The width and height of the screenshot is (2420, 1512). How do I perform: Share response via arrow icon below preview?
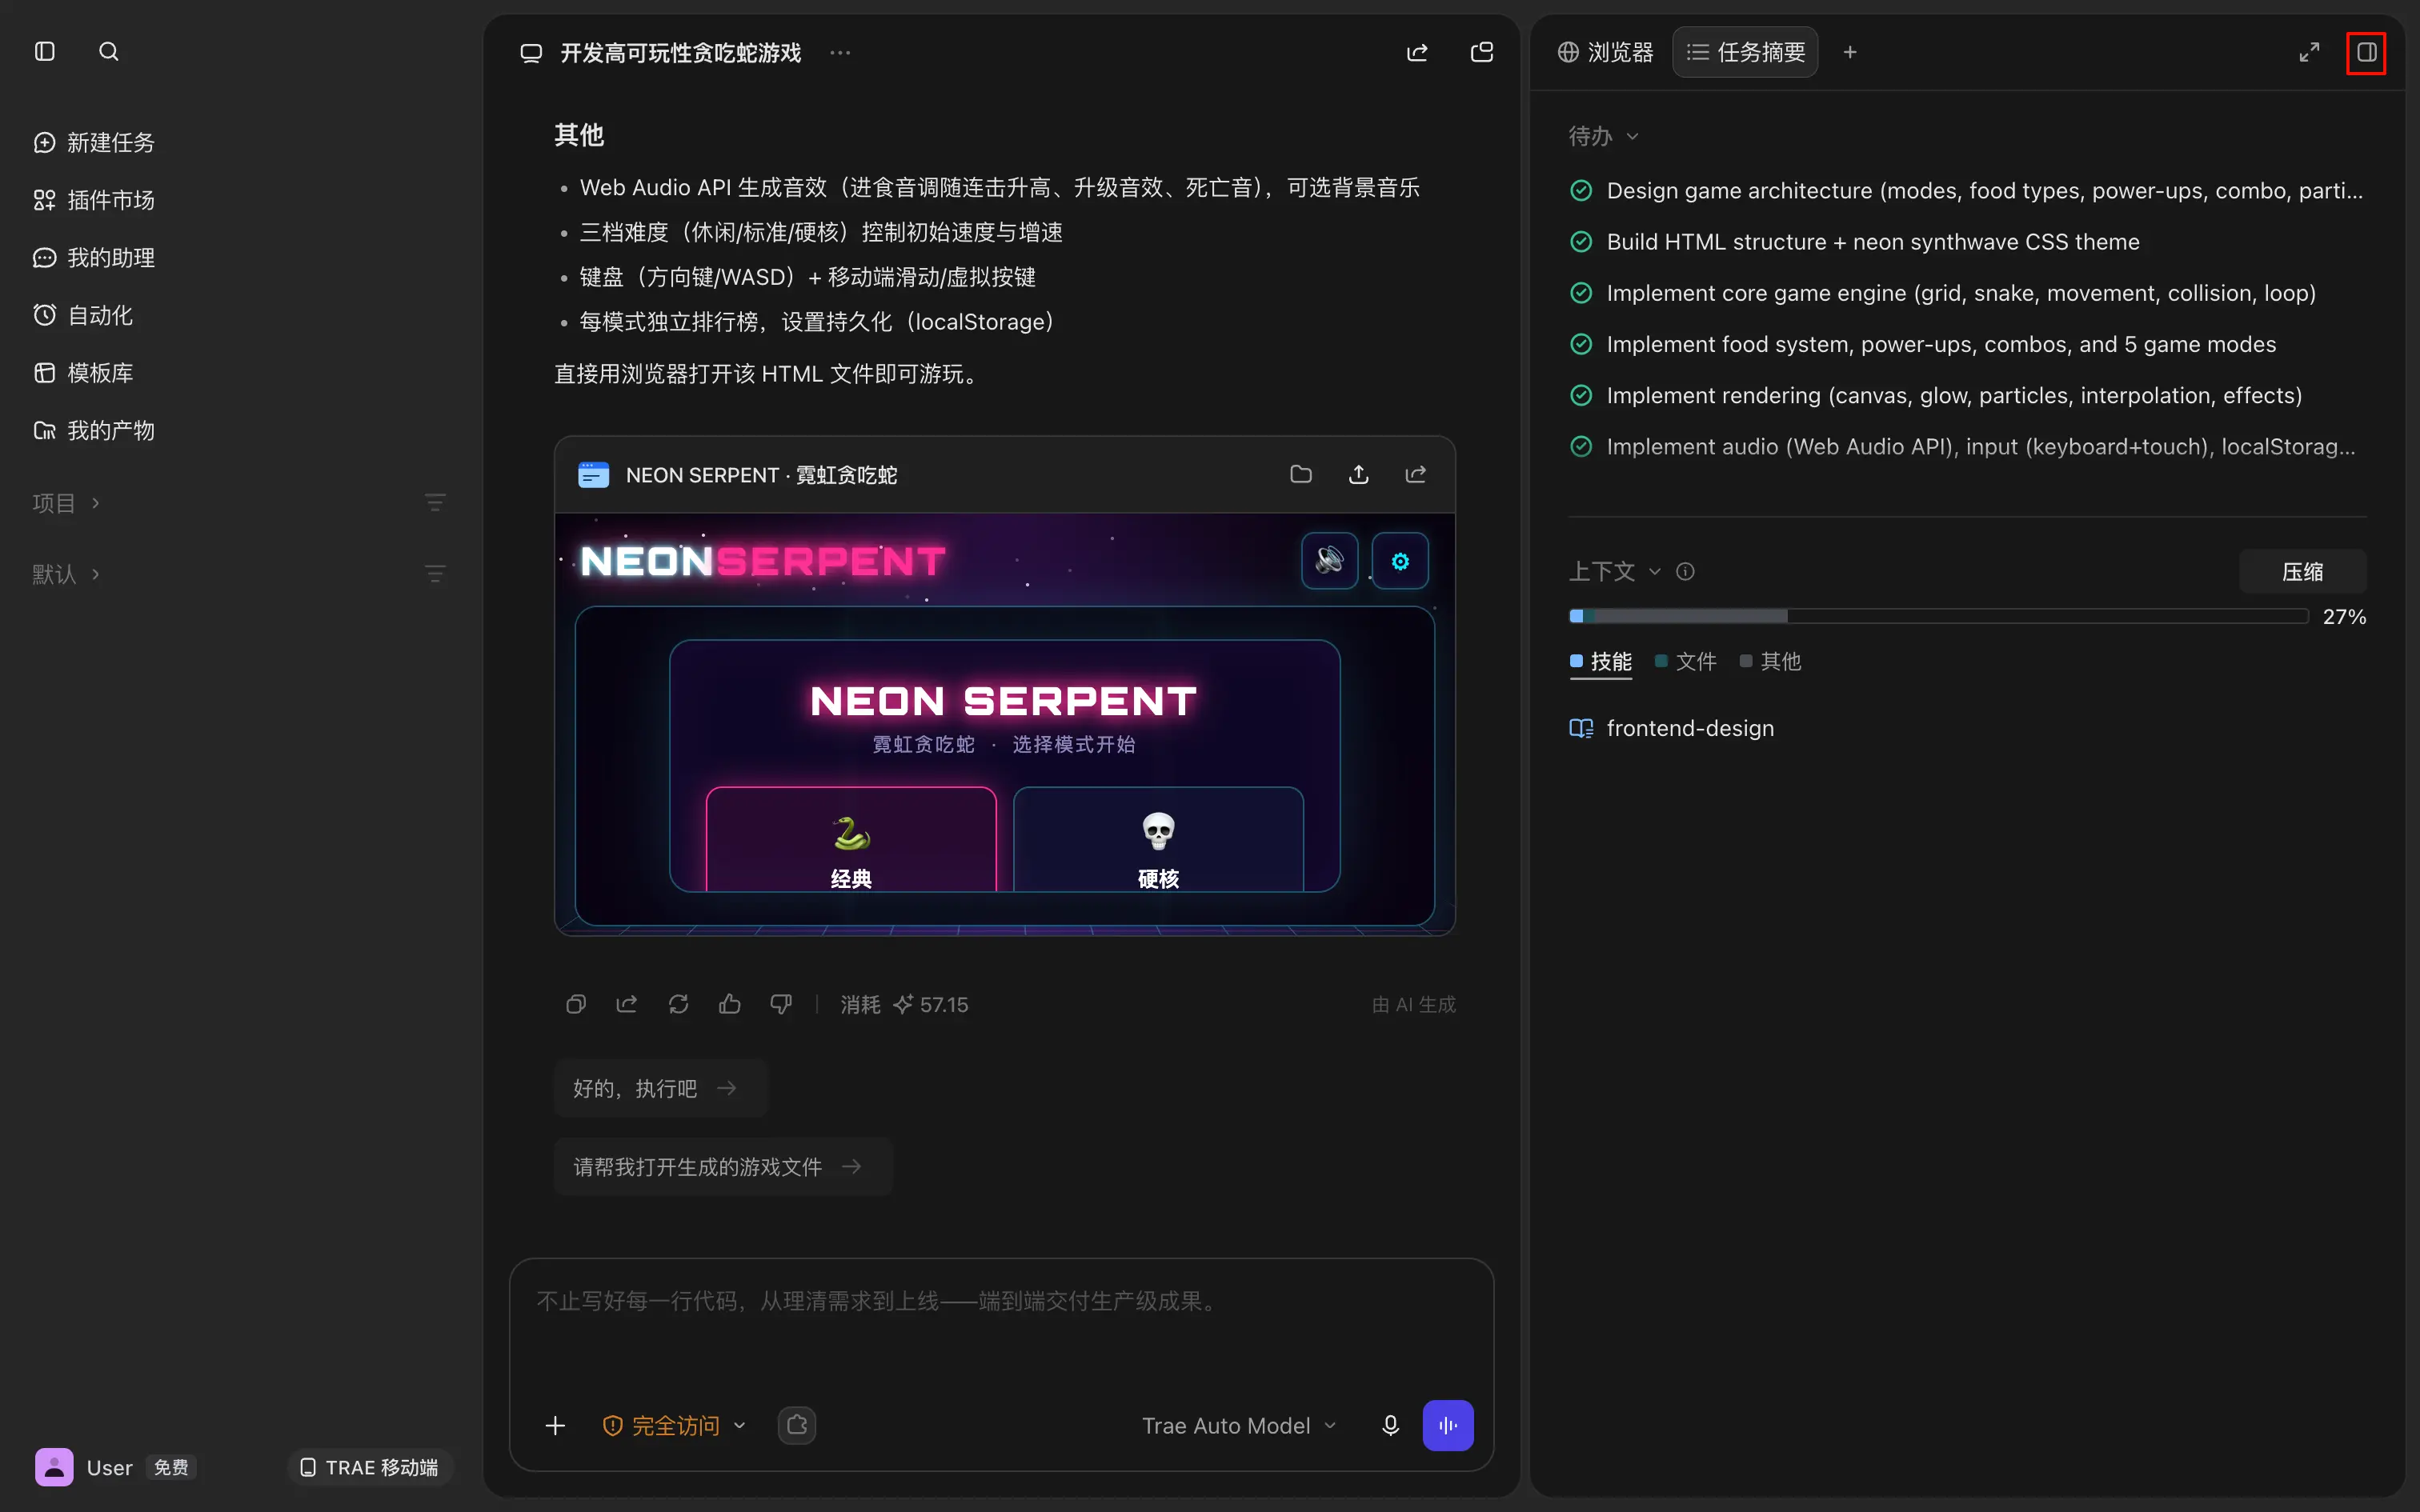tap(627, 1004)
